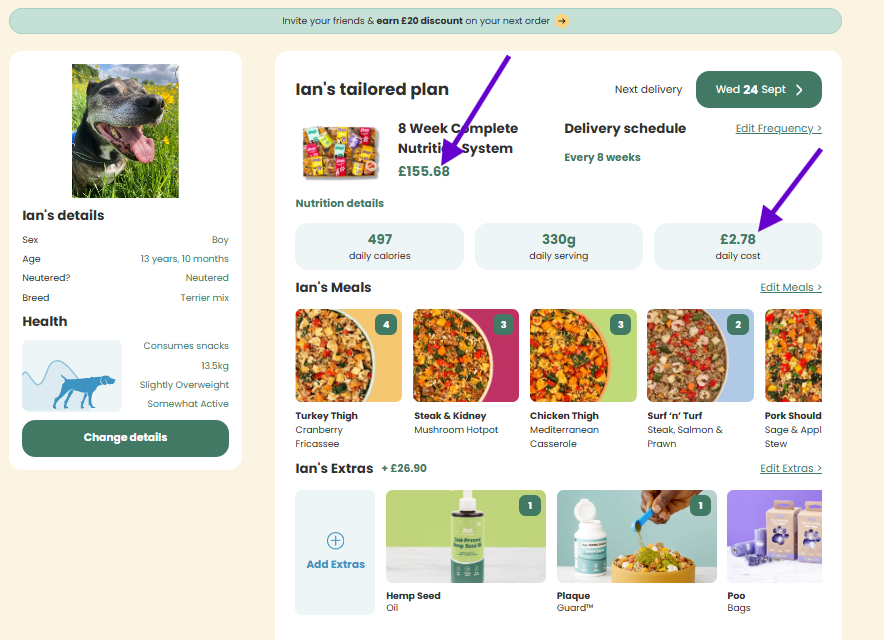Open the Chicken Thigh meal image
Viewport: 884px width, 640px height.
tap(583, 356)
